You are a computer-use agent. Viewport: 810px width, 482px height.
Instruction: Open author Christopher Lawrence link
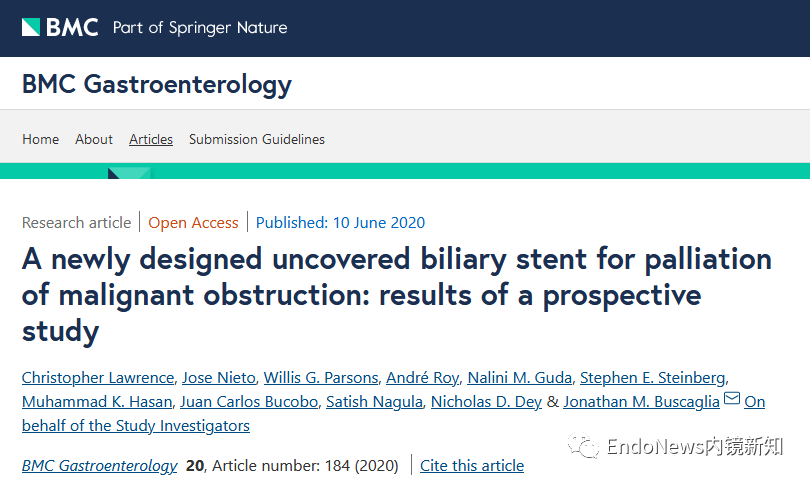98,378
